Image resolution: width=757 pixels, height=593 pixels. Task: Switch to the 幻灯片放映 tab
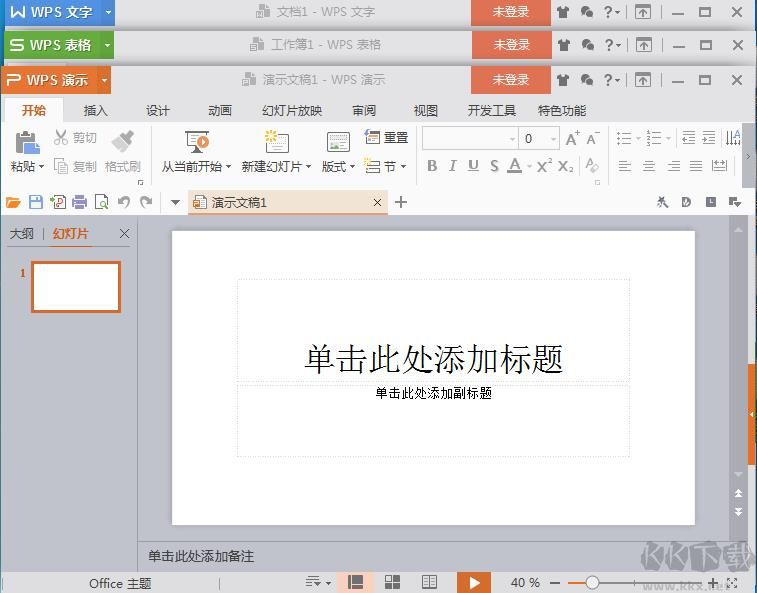292,111
